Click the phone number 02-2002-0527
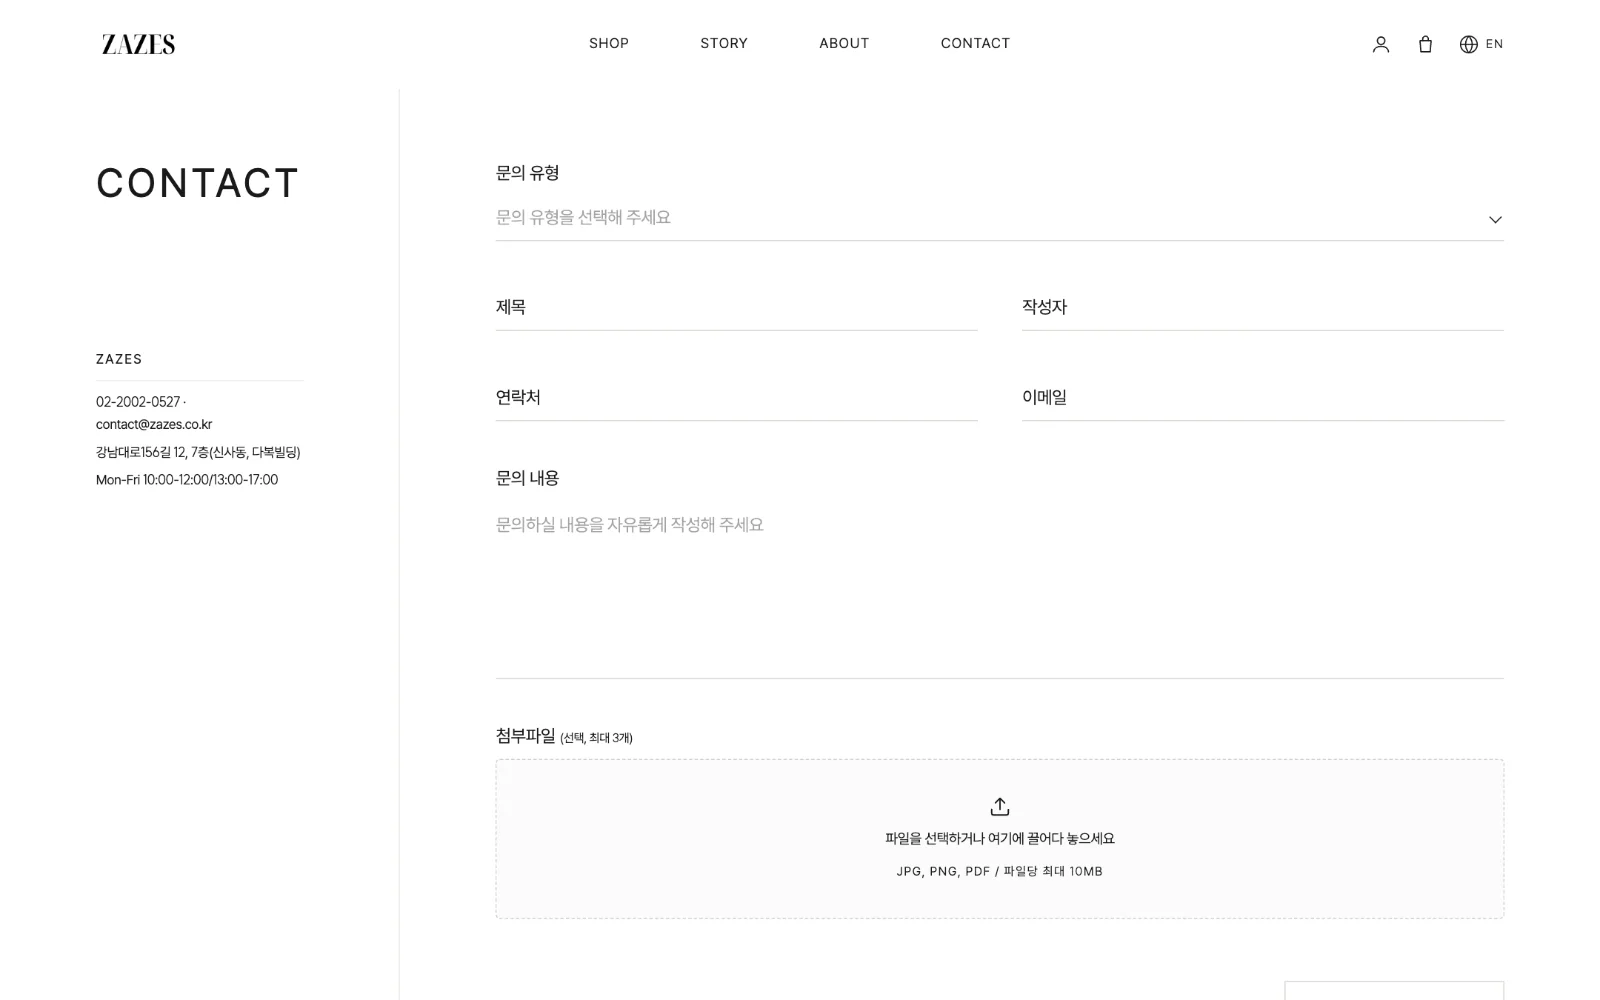Screen dimensions: 1600x1000 [138, 402]
